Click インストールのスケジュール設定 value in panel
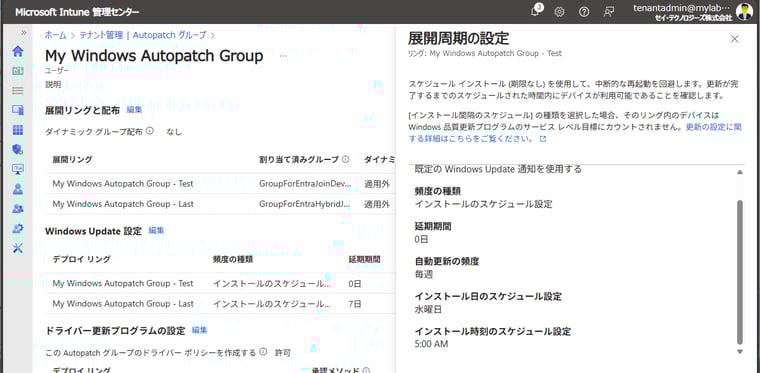The height and width of the screenshot is (373, 760). [484, 204]
